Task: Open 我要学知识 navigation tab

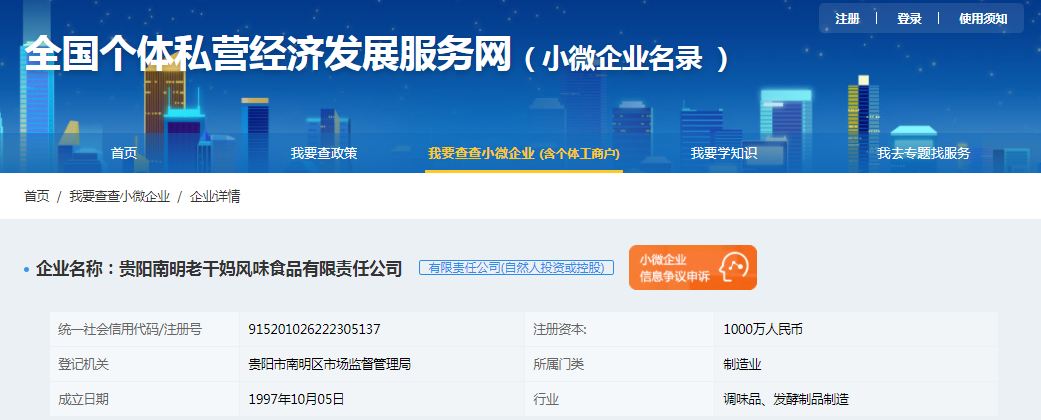Action: coord(724,153)
